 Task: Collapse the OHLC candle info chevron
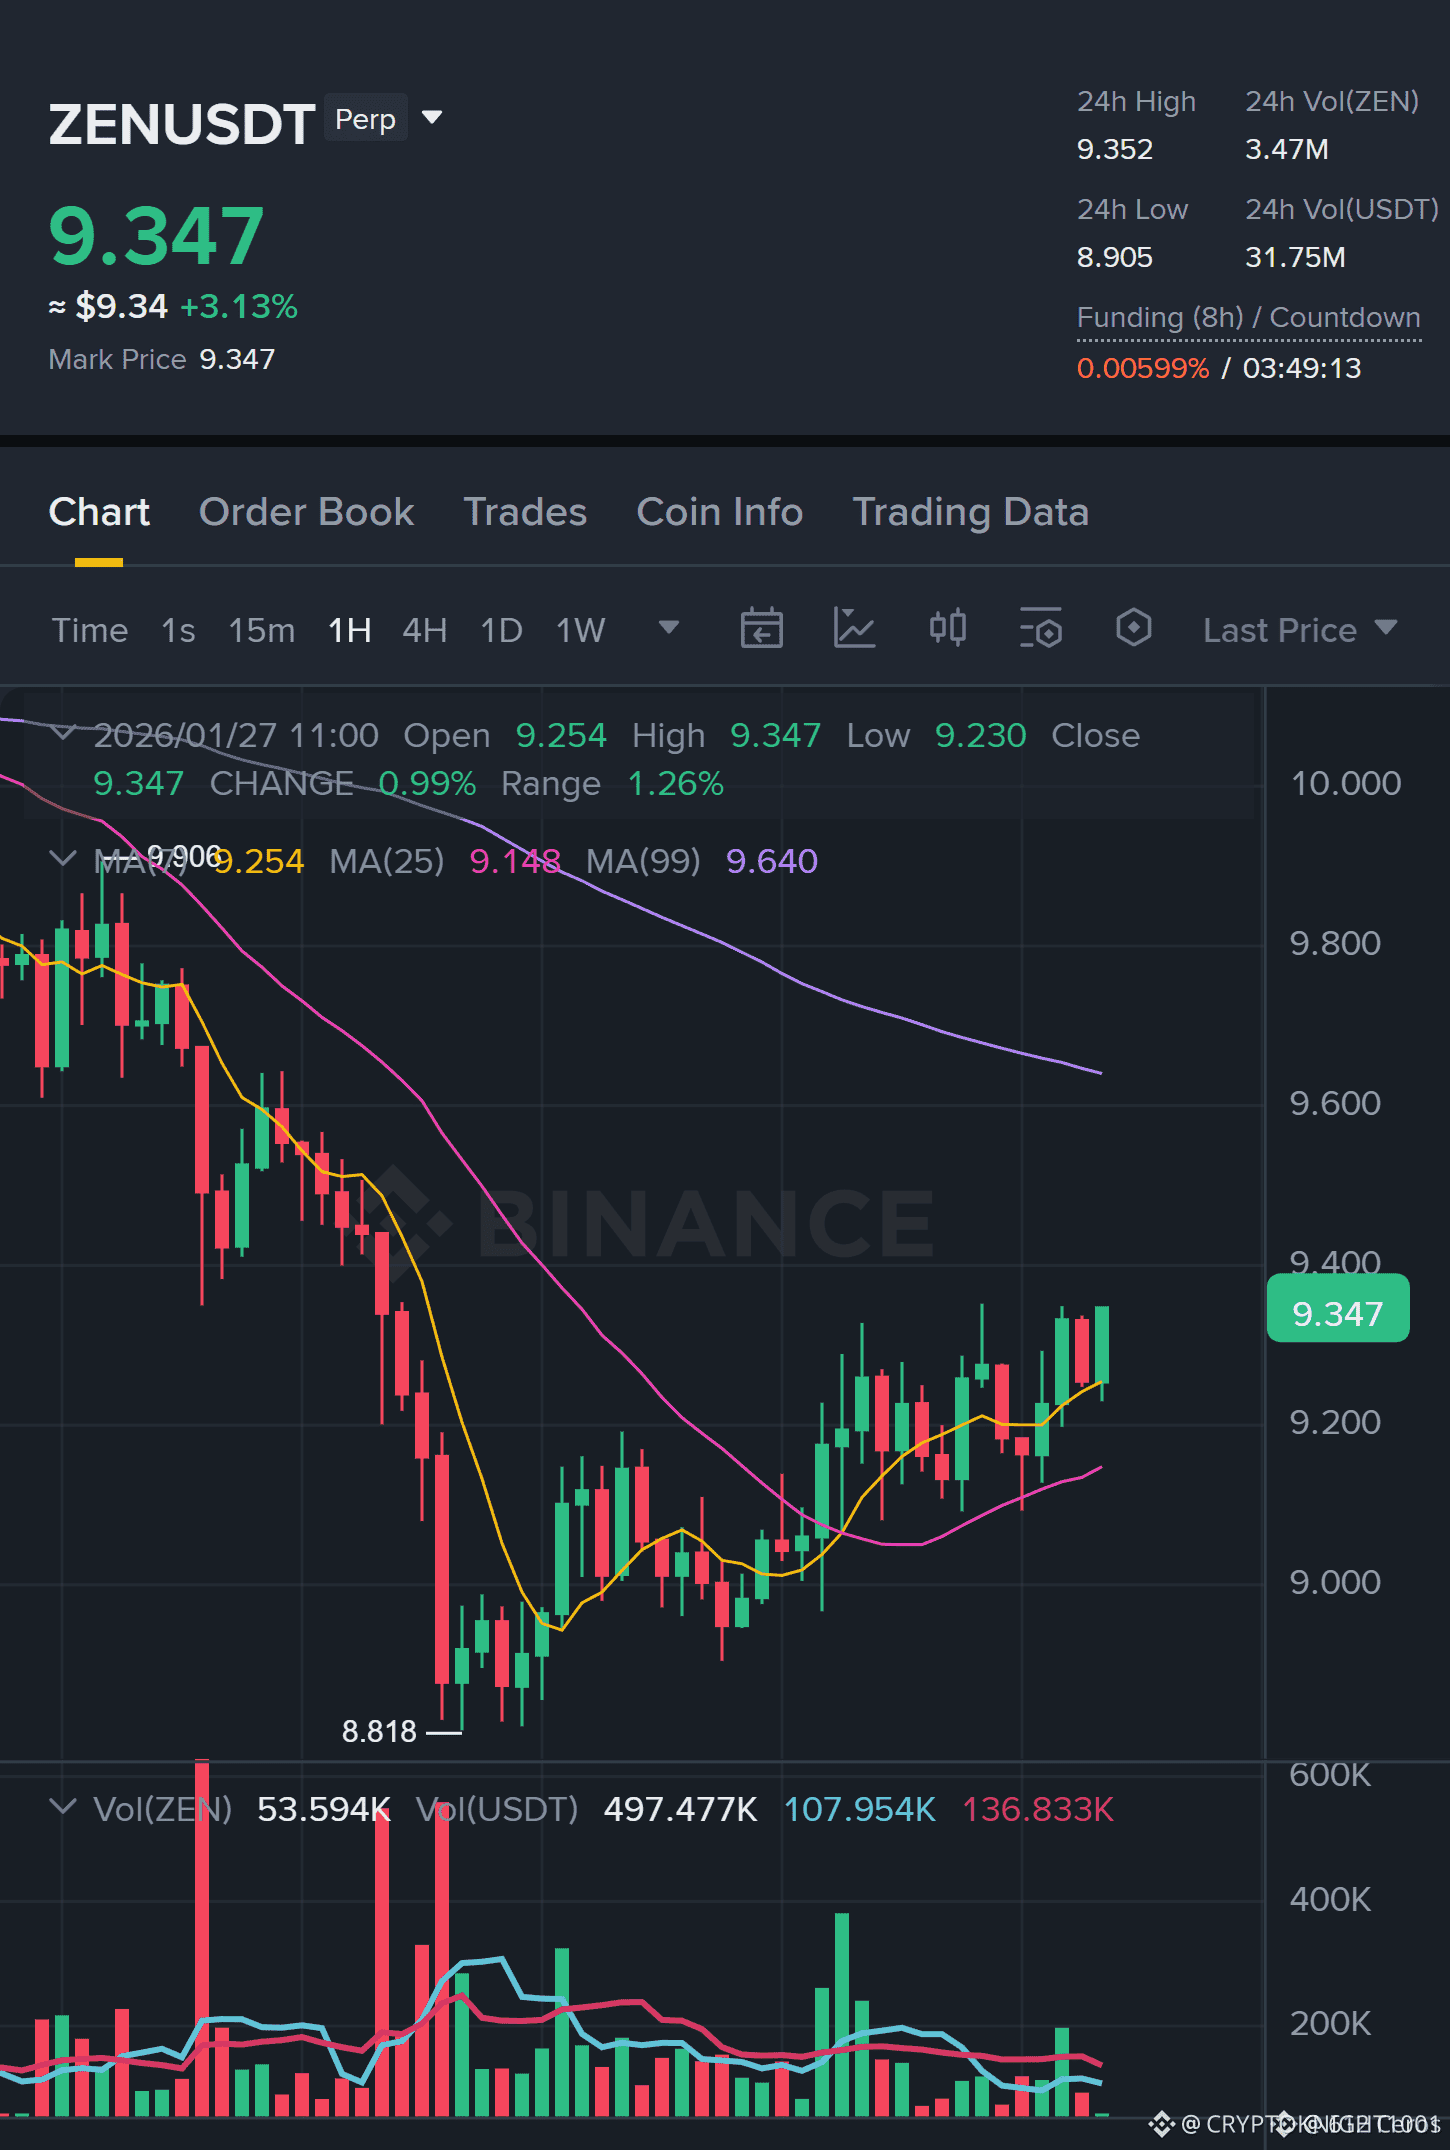point(62,734)
